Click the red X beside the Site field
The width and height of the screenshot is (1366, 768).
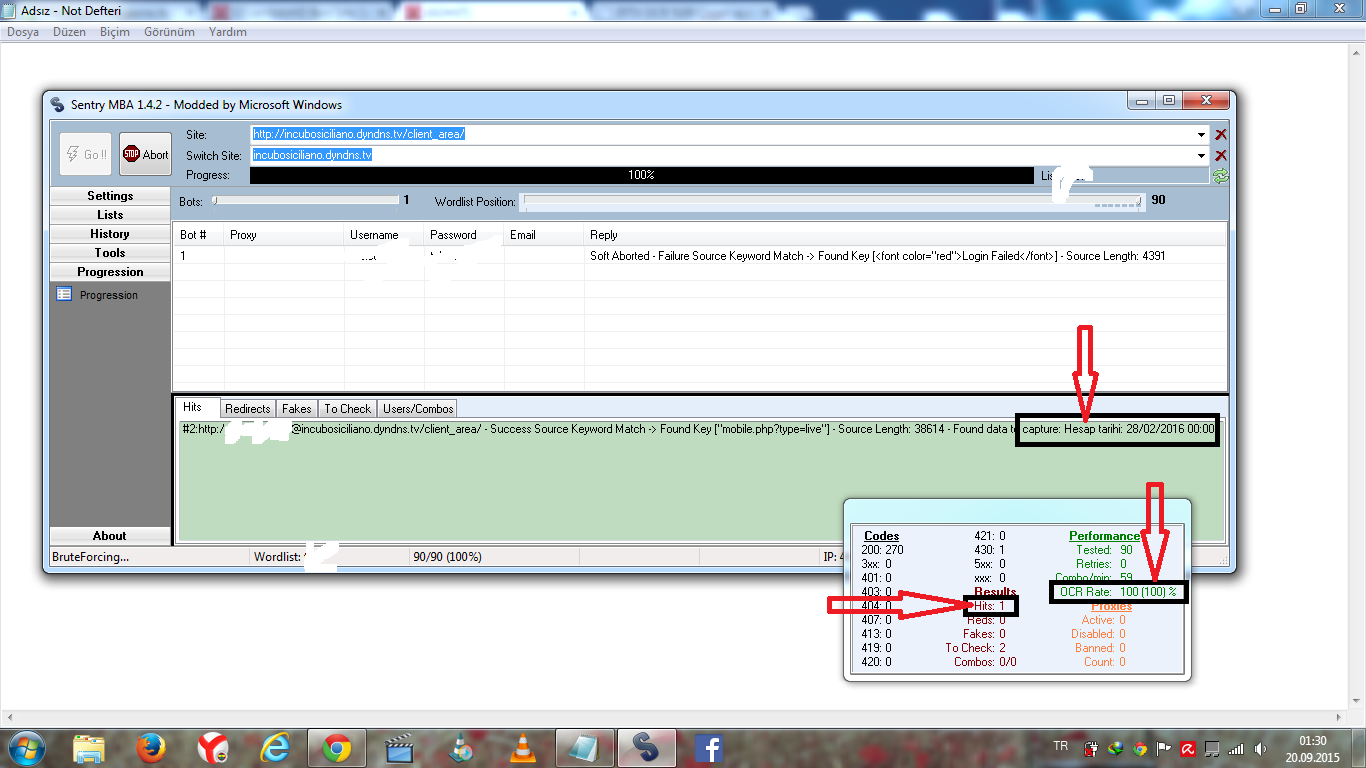pos(1220,135)
